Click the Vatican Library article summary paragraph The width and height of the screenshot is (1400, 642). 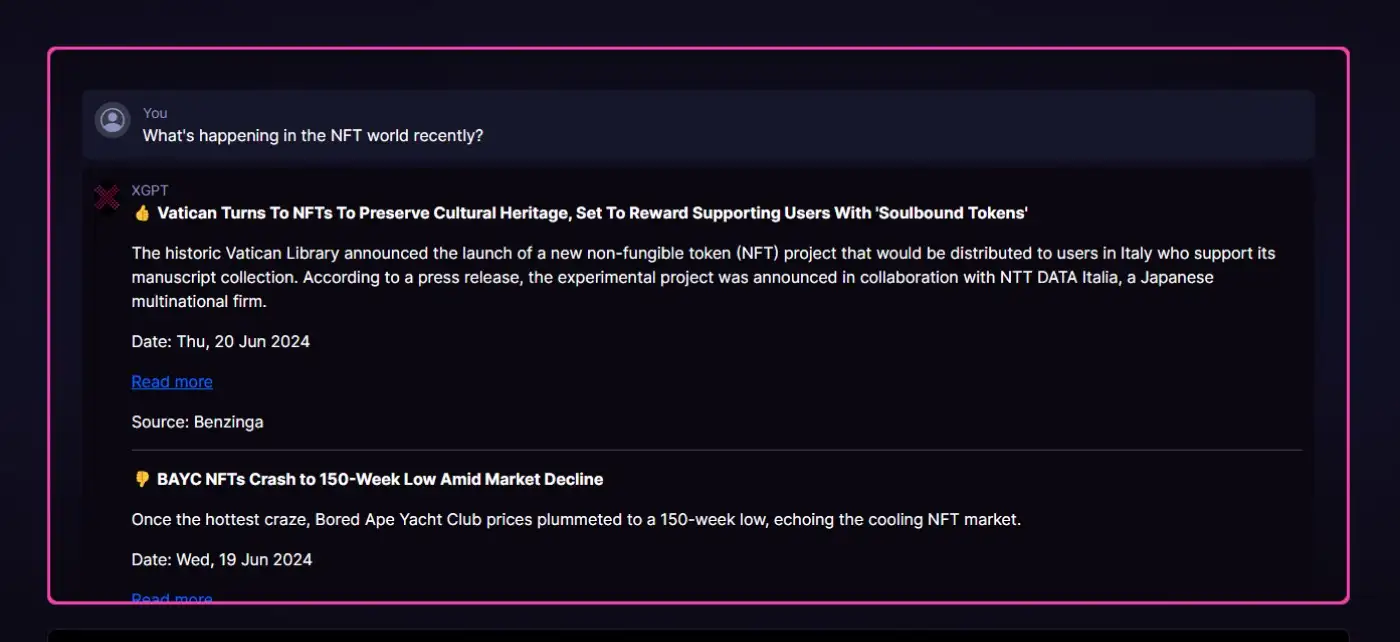(700, 277)
